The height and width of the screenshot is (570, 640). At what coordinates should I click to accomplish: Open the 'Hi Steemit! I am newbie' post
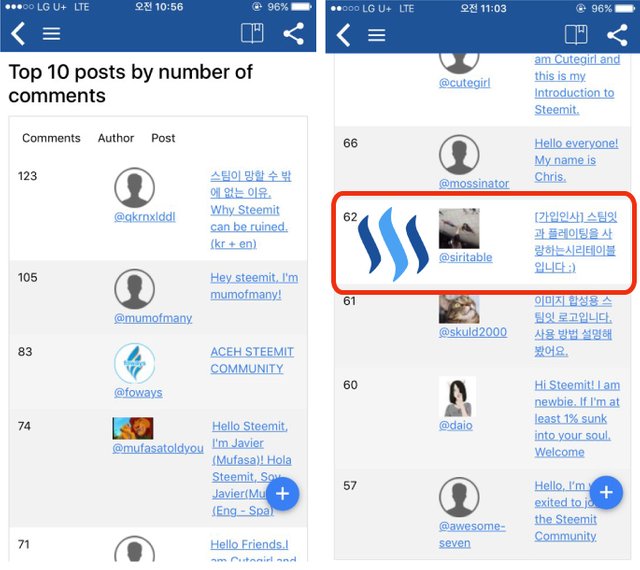point(577,419)
